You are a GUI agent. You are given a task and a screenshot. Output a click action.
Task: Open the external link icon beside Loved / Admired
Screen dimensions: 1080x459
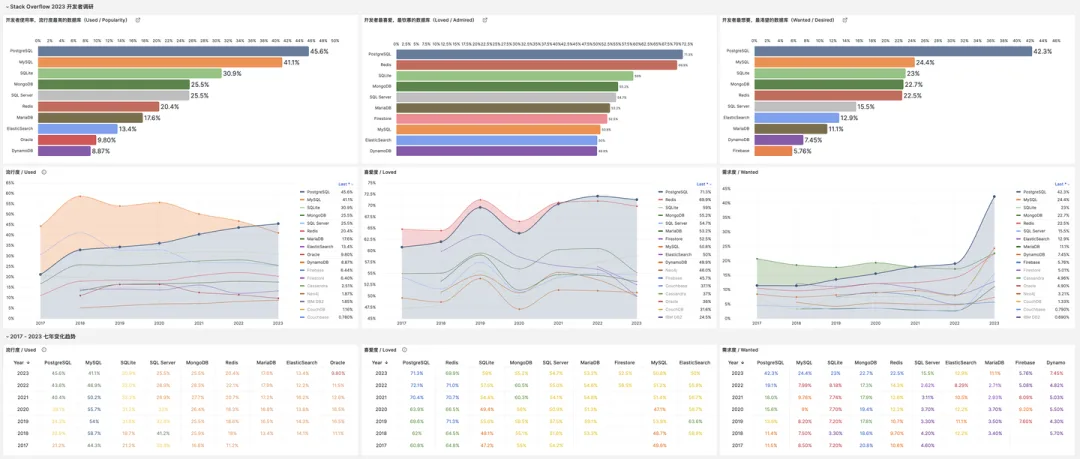(486, 20)
